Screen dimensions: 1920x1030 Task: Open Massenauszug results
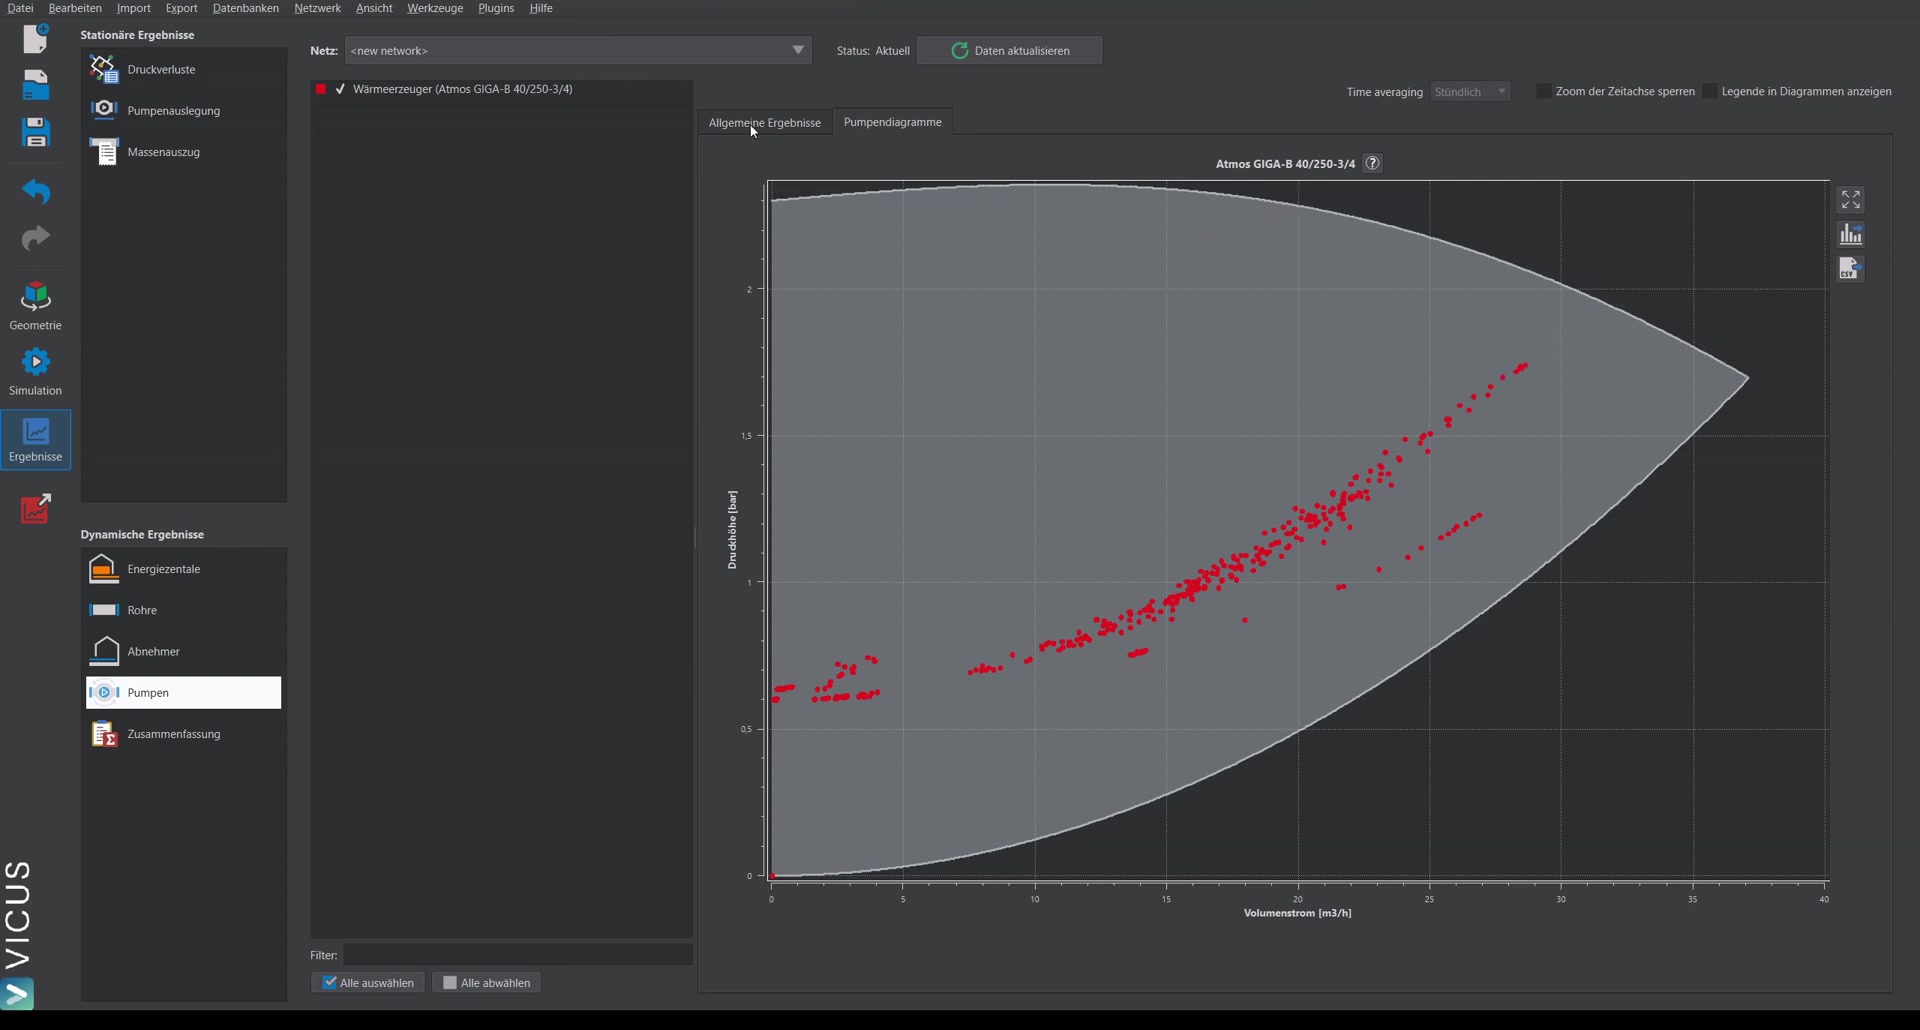(184, 152)
